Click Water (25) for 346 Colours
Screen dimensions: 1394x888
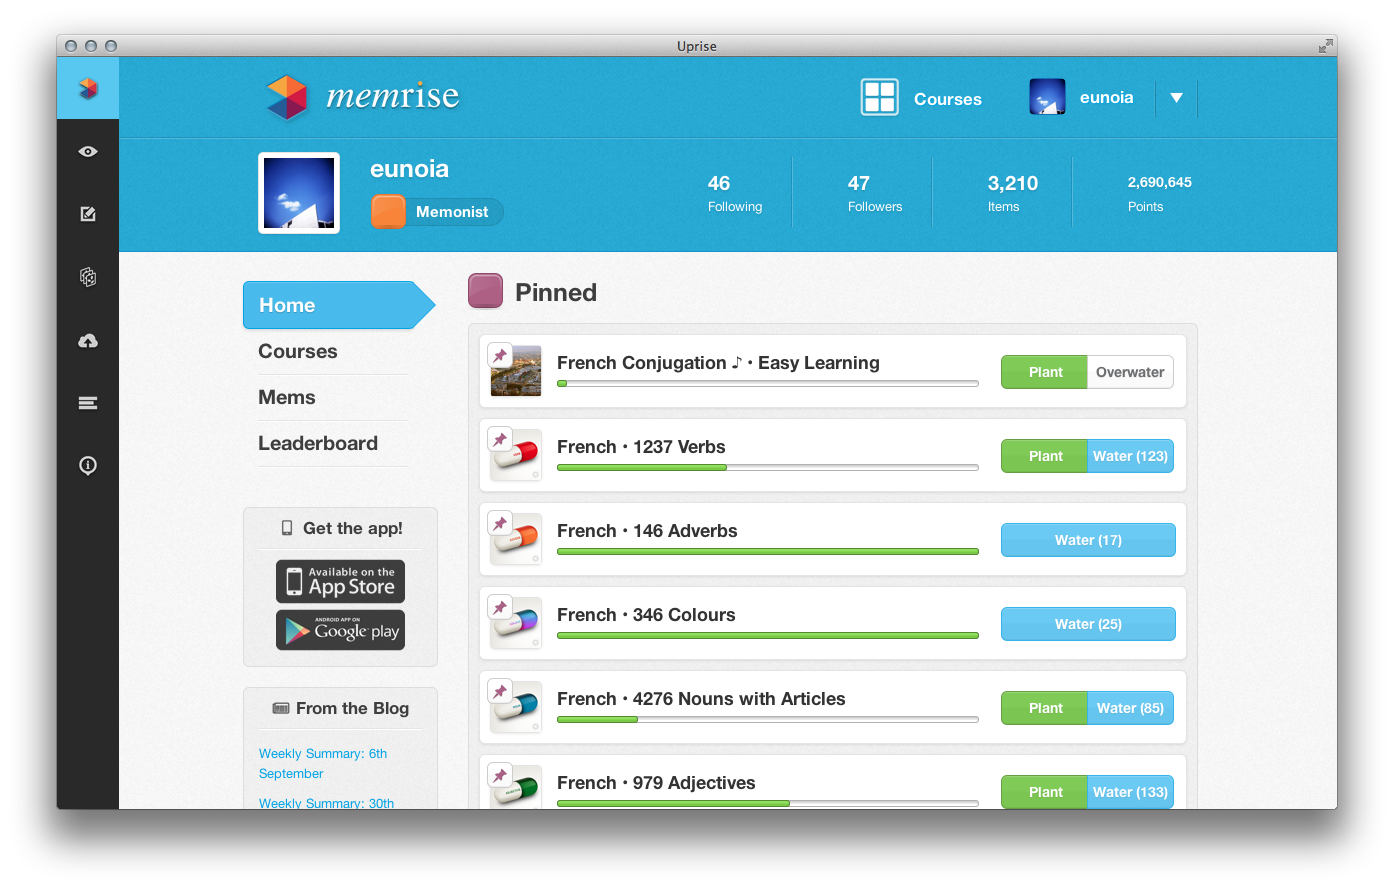pyautogui.click(x=1088, y=624)
